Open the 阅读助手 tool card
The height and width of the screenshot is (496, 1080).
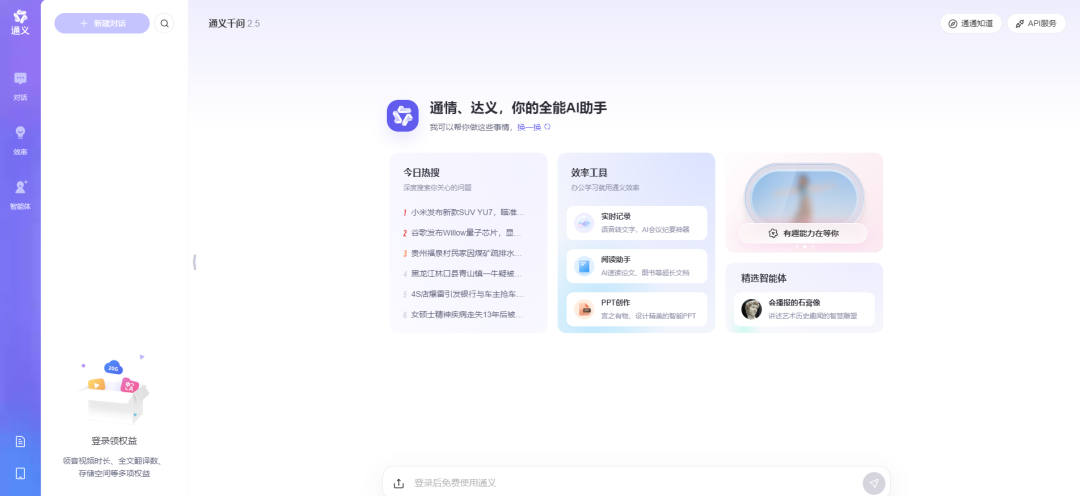tap(636, 267)
